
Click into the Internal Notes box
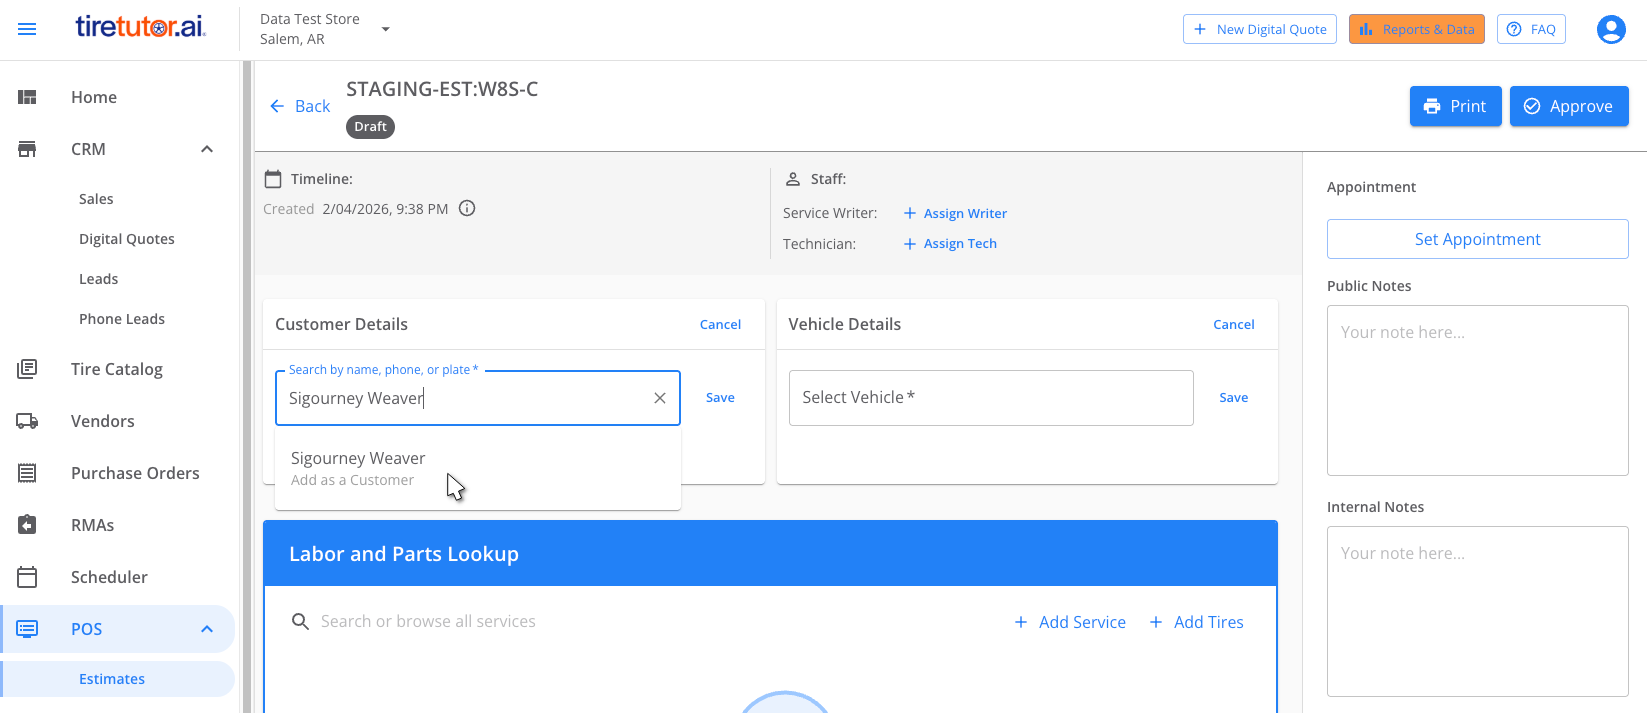coord(1477,611)
